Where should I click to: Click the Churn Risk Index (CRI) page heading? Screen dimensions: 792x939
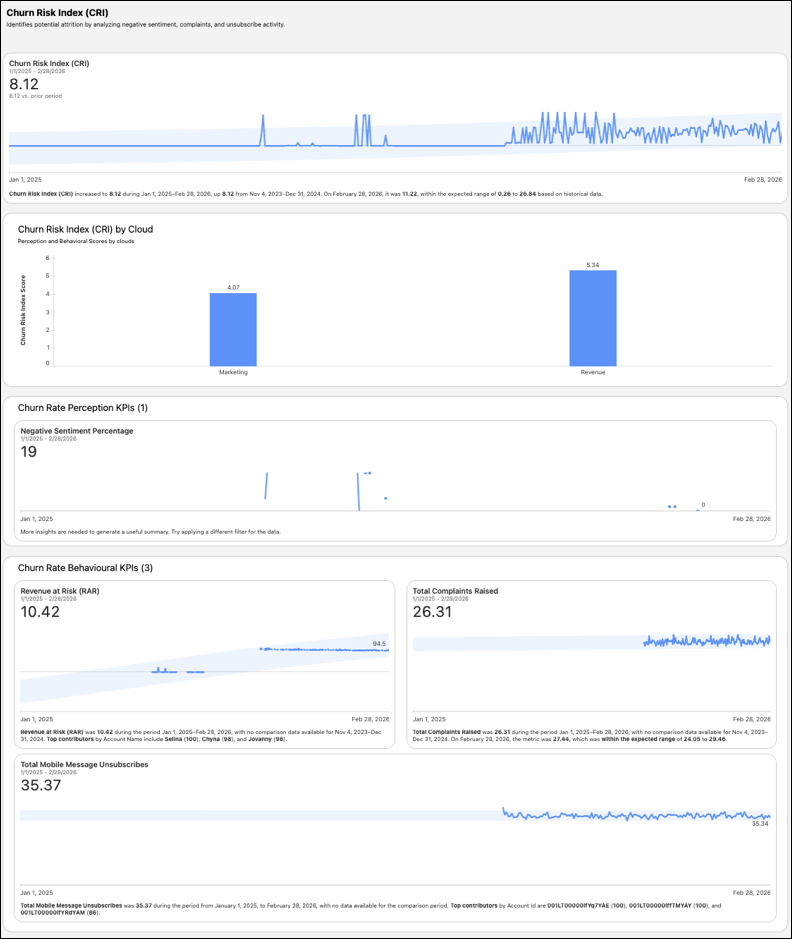pos(57,13)
